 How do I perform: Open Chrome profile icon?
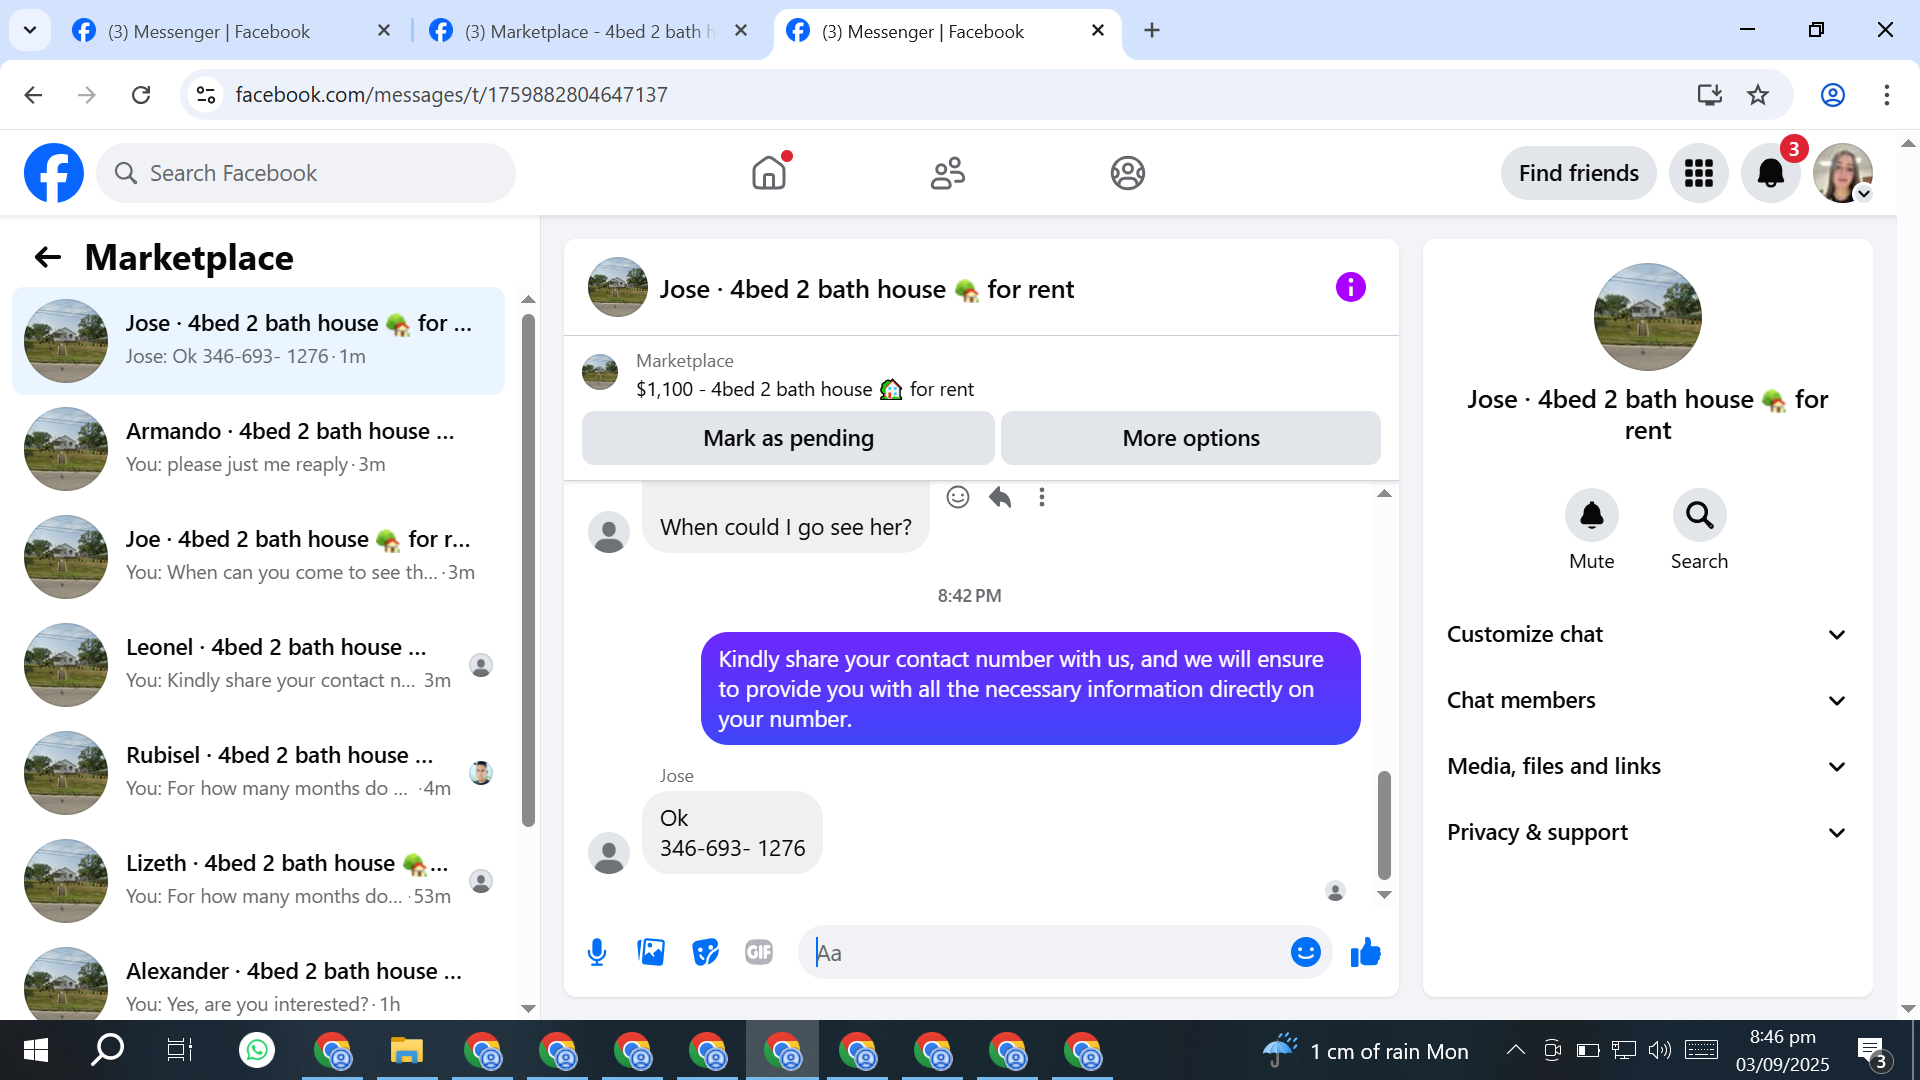[x=1832, y=95]
